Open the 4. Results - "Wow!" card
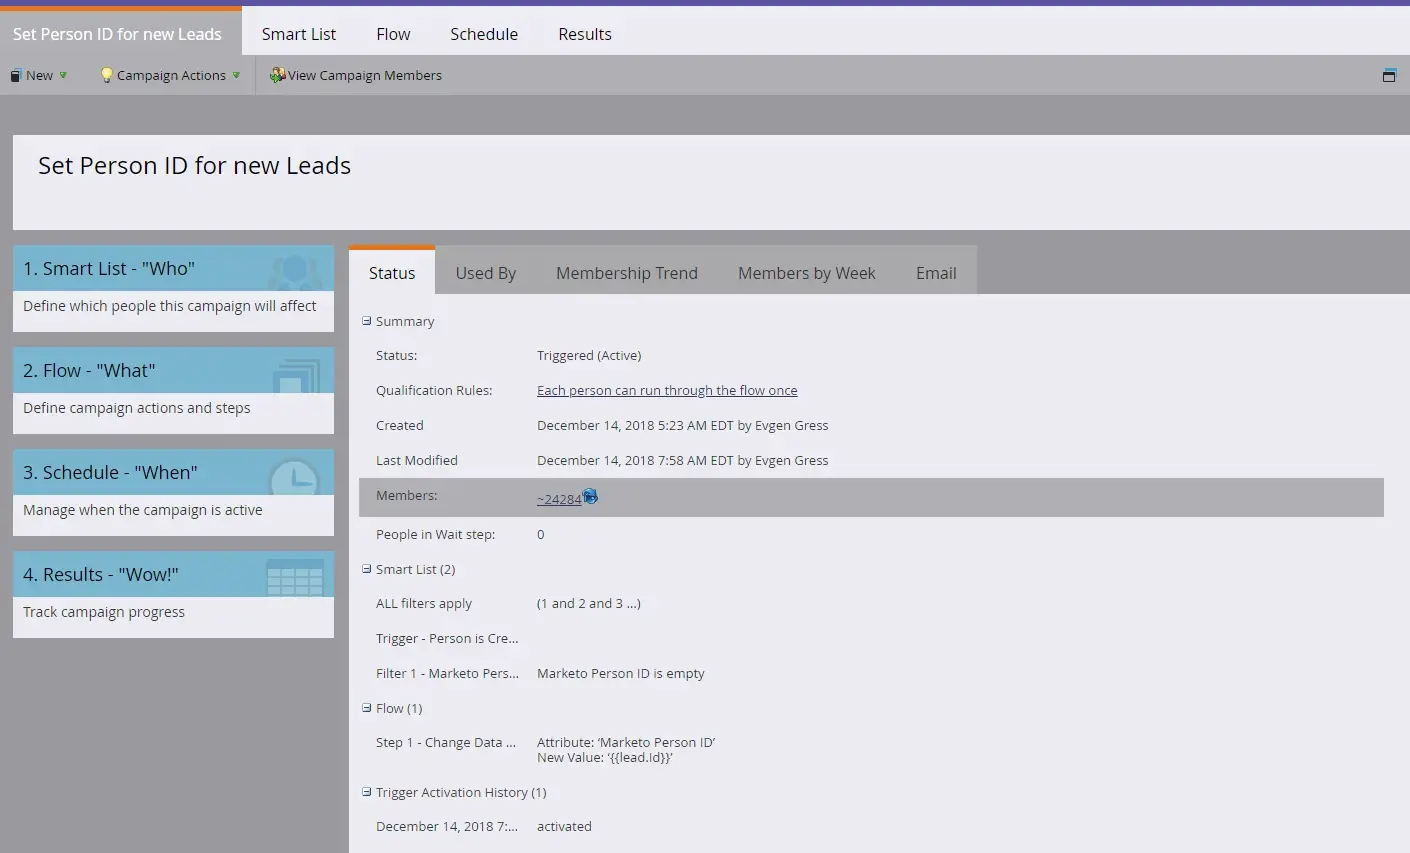 coord(173,594)
